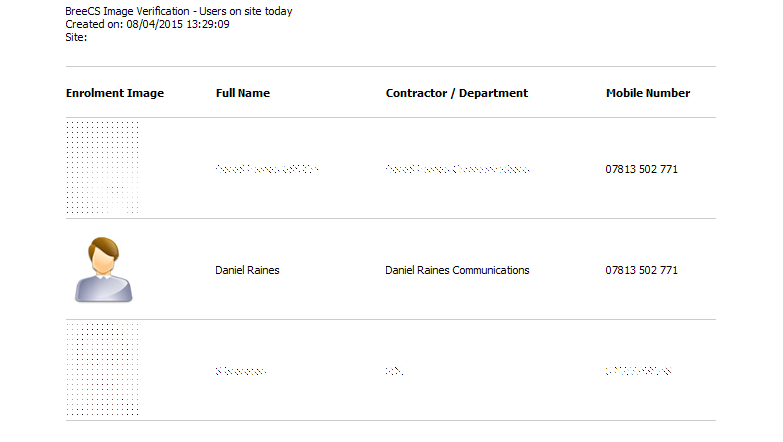Click the "Mobile Number" column header
783x442 pixels.
coord(648,93)
